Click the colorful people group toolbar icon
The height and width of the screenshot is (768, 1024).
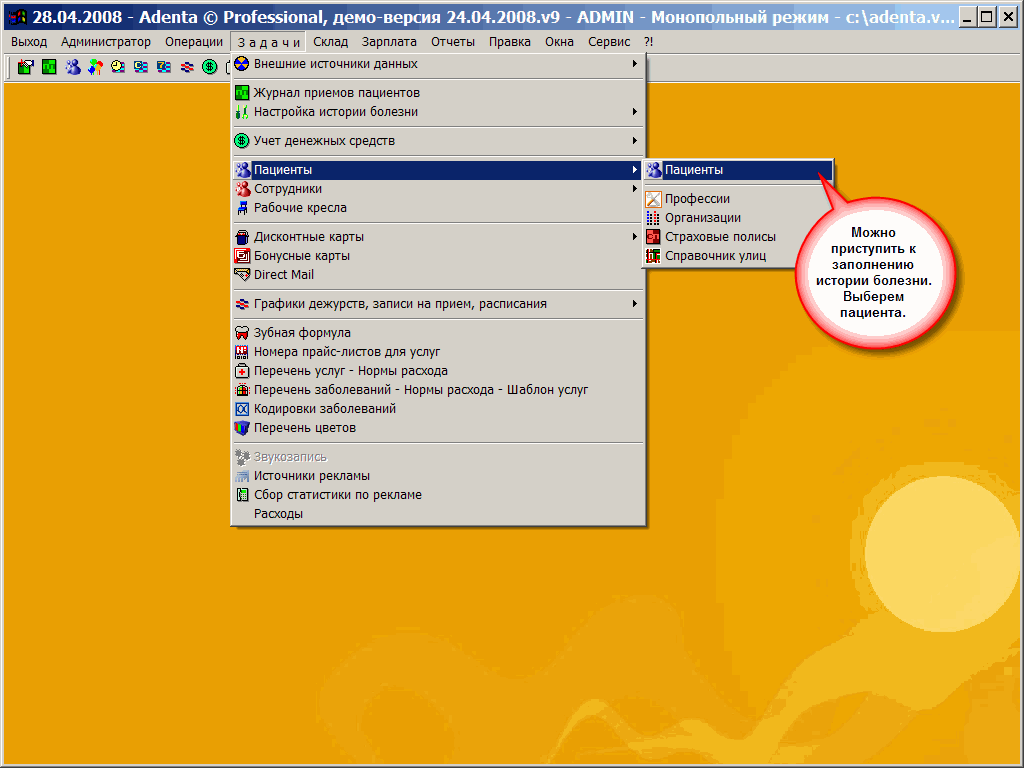pyautogui.click(x=95, y=67)
